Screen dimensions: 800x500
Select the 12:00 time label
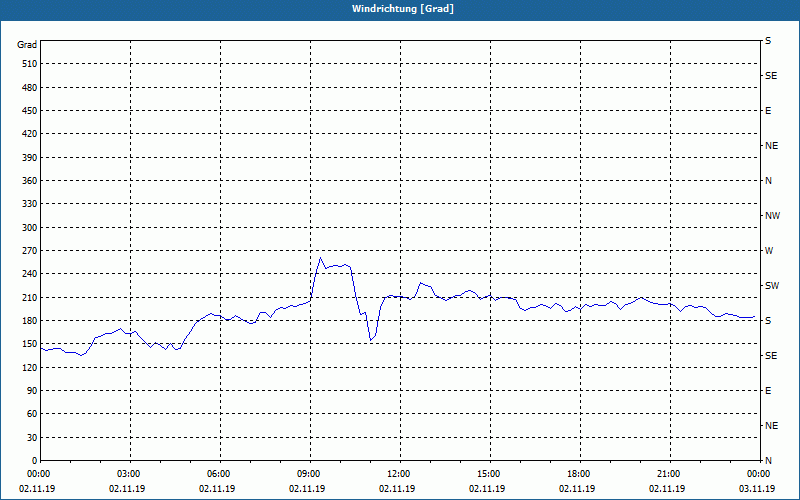(x=400, y=474)
